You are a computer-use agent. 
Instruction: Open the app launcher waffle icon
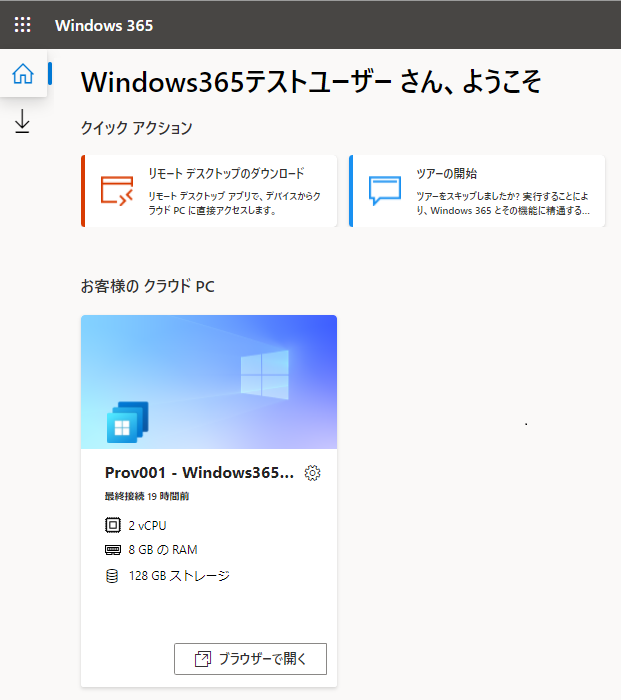(x=22, y=25)
